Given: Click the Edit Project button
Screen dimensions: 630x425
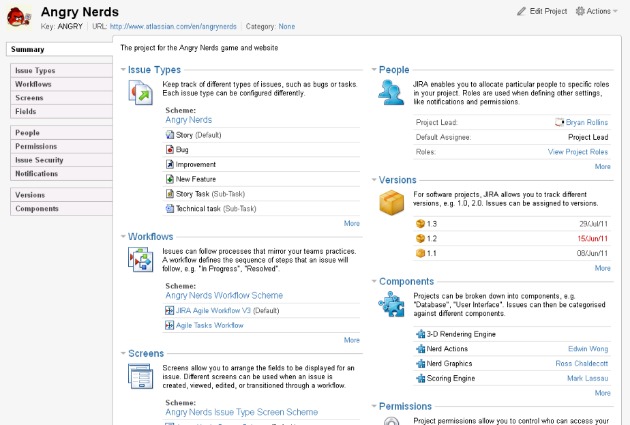Looking at the screenshot, I should pyautogui.click(x=542, y=11).
